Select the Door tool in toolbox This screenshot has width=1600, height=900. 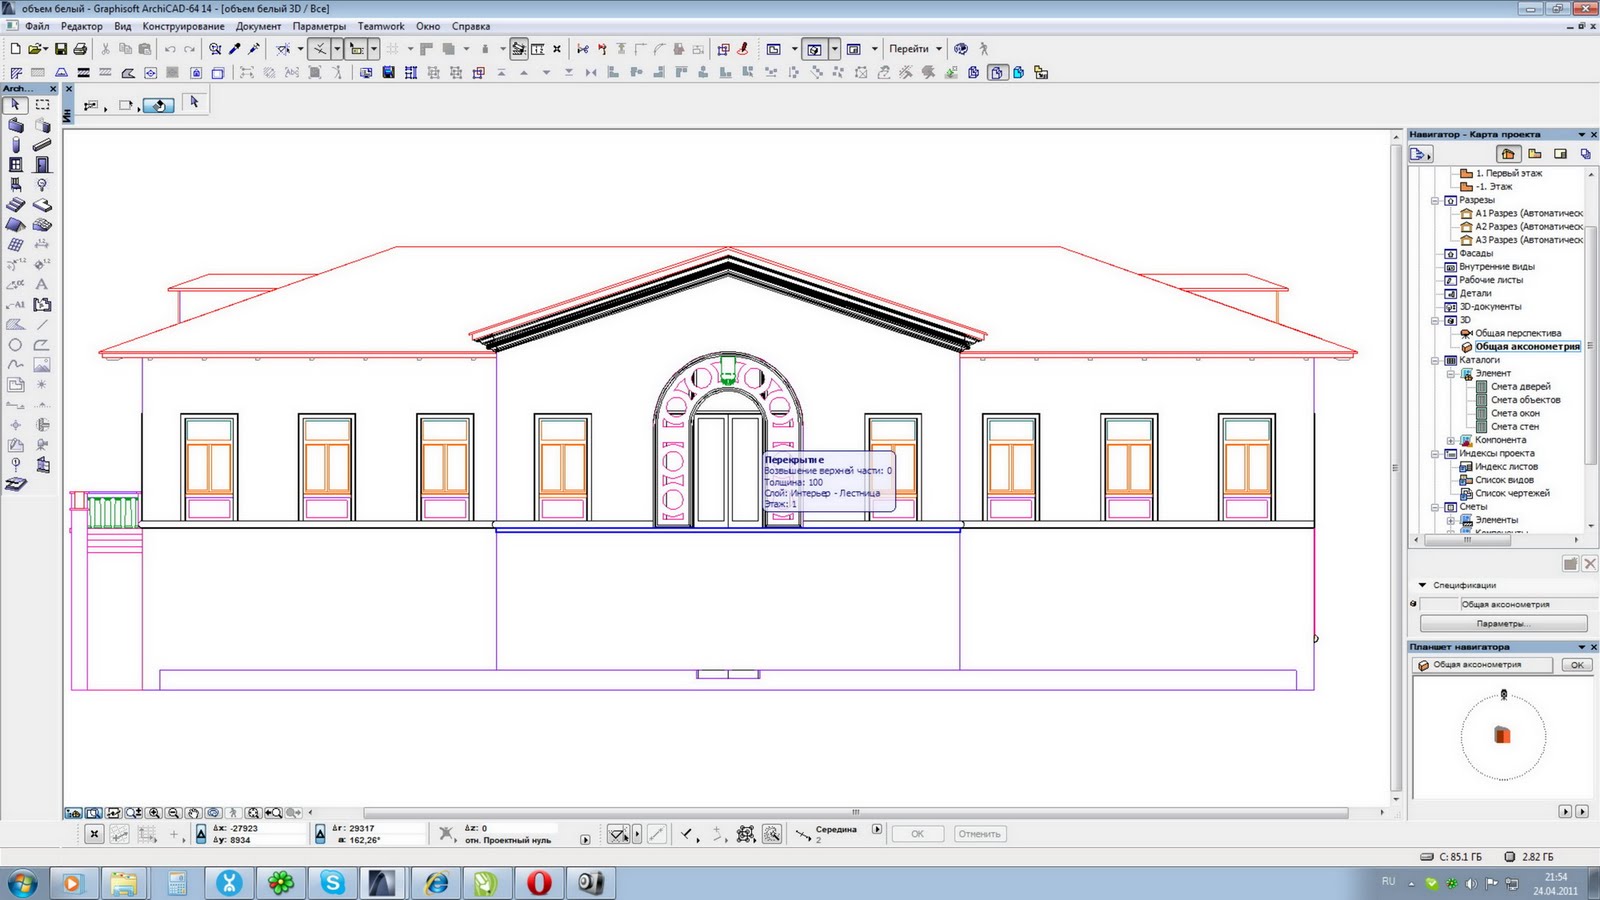click(x=42, y=165)
